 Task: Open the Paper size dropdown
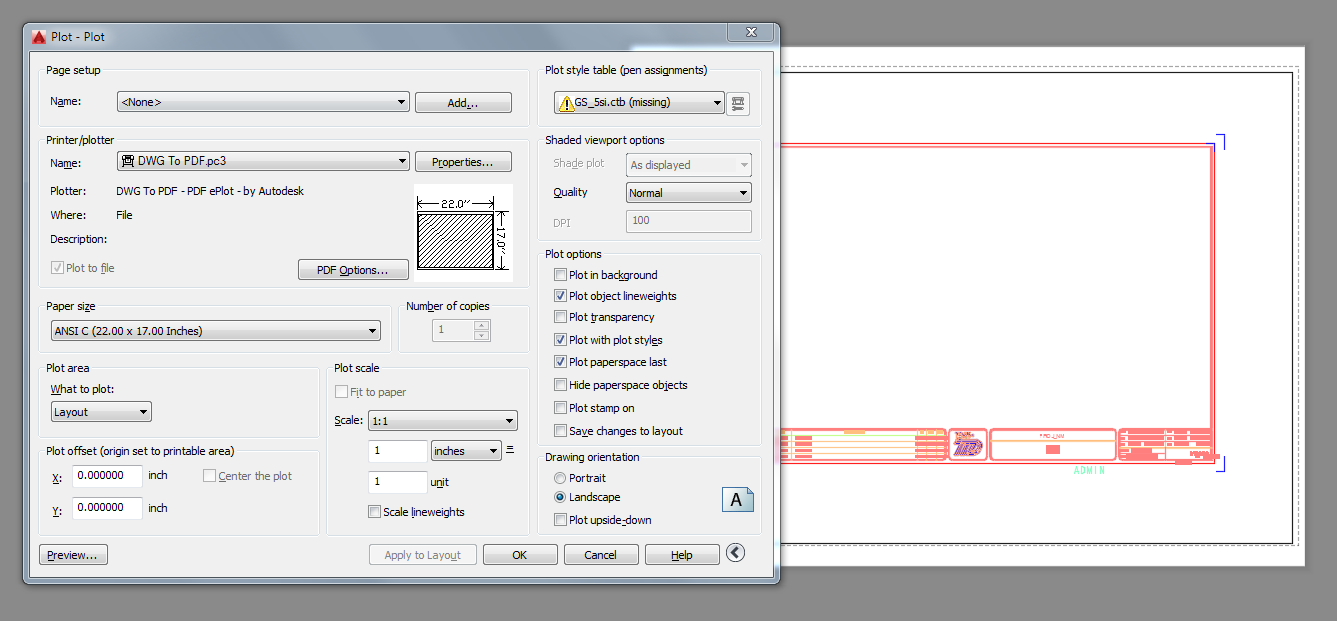point(216,331)
